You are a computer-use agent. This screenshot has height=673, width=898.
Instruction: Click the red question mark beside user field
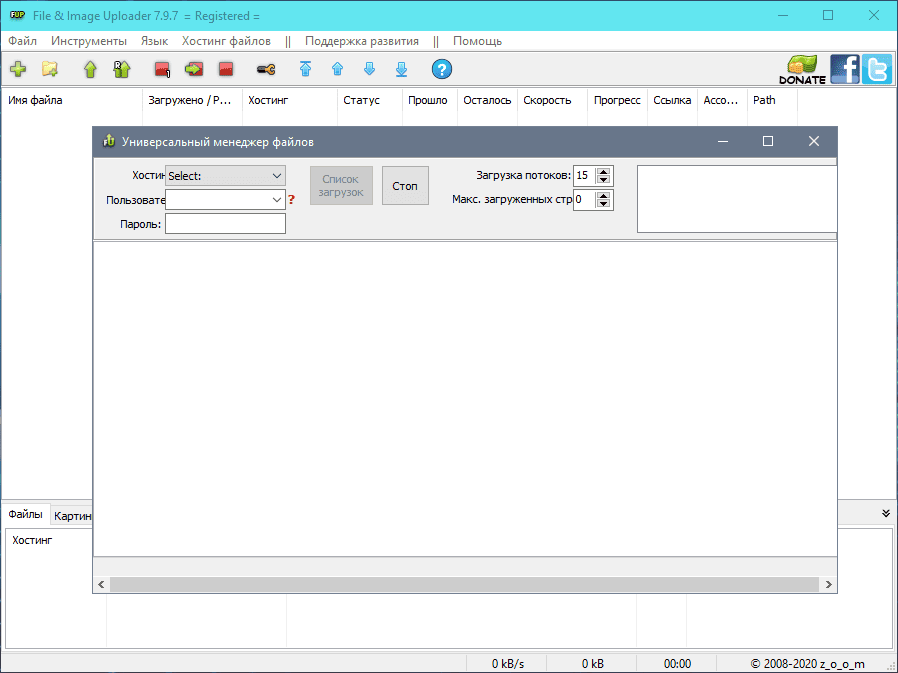292,200
